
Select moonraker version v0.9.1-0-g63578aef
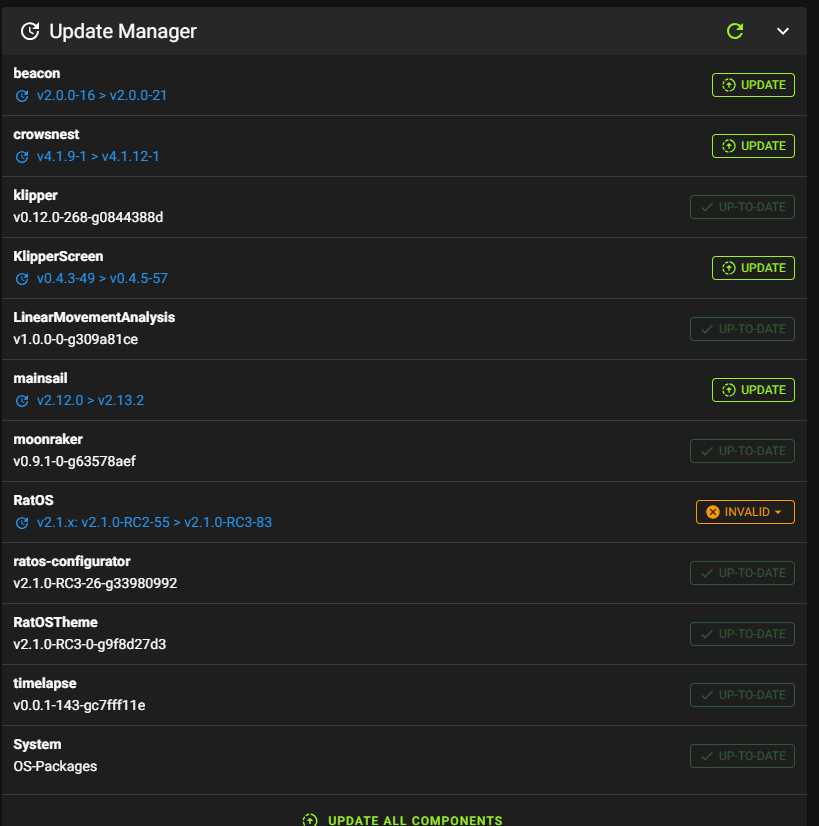pos(74,461)
